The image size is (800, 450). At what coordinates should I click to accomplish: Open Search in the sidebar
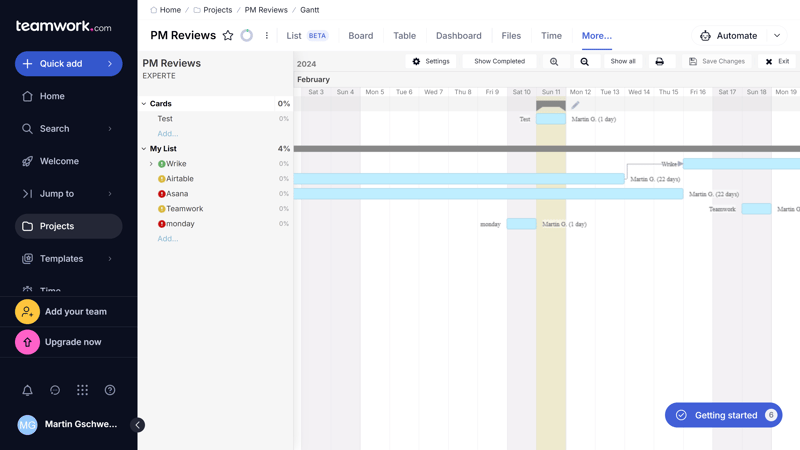(54, 129)
